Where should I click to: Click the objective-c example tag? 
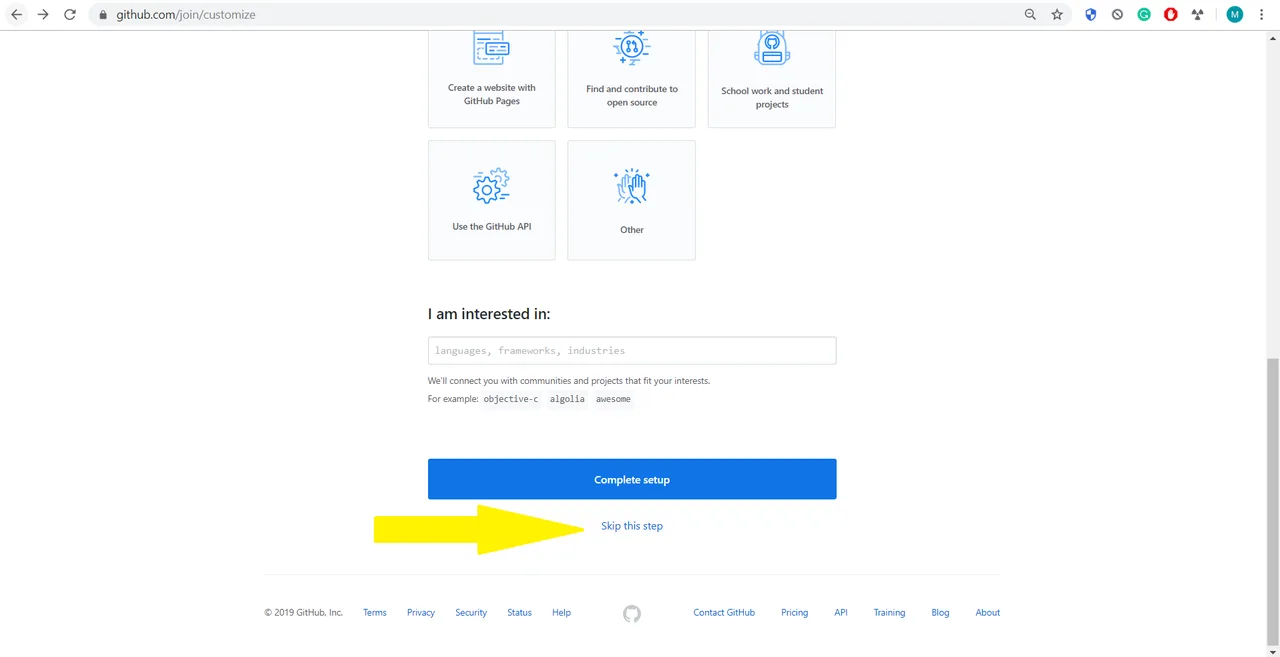511,399
